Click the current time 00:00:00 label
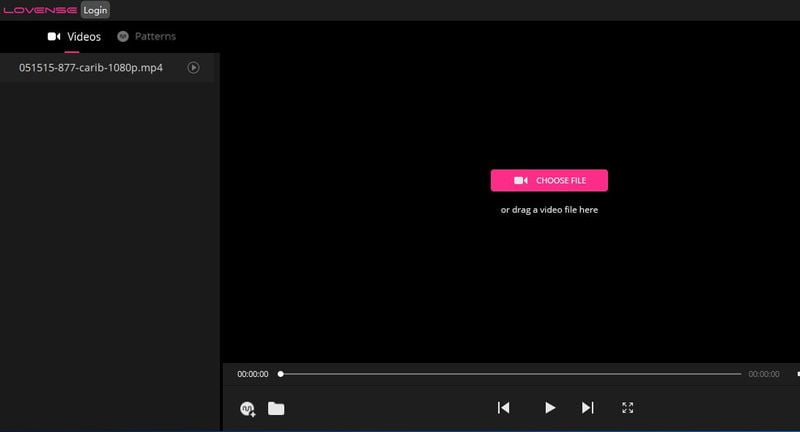800x432 pixels. pos(253,374)
